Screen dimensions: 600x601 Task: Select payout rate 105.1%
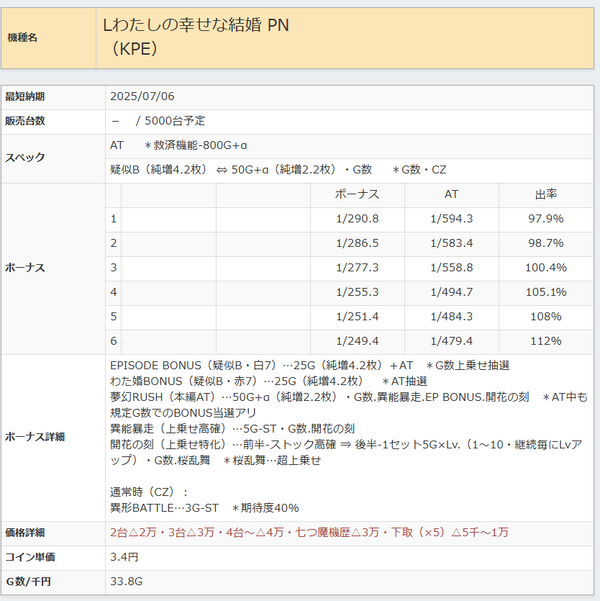[x=546, y=292]
